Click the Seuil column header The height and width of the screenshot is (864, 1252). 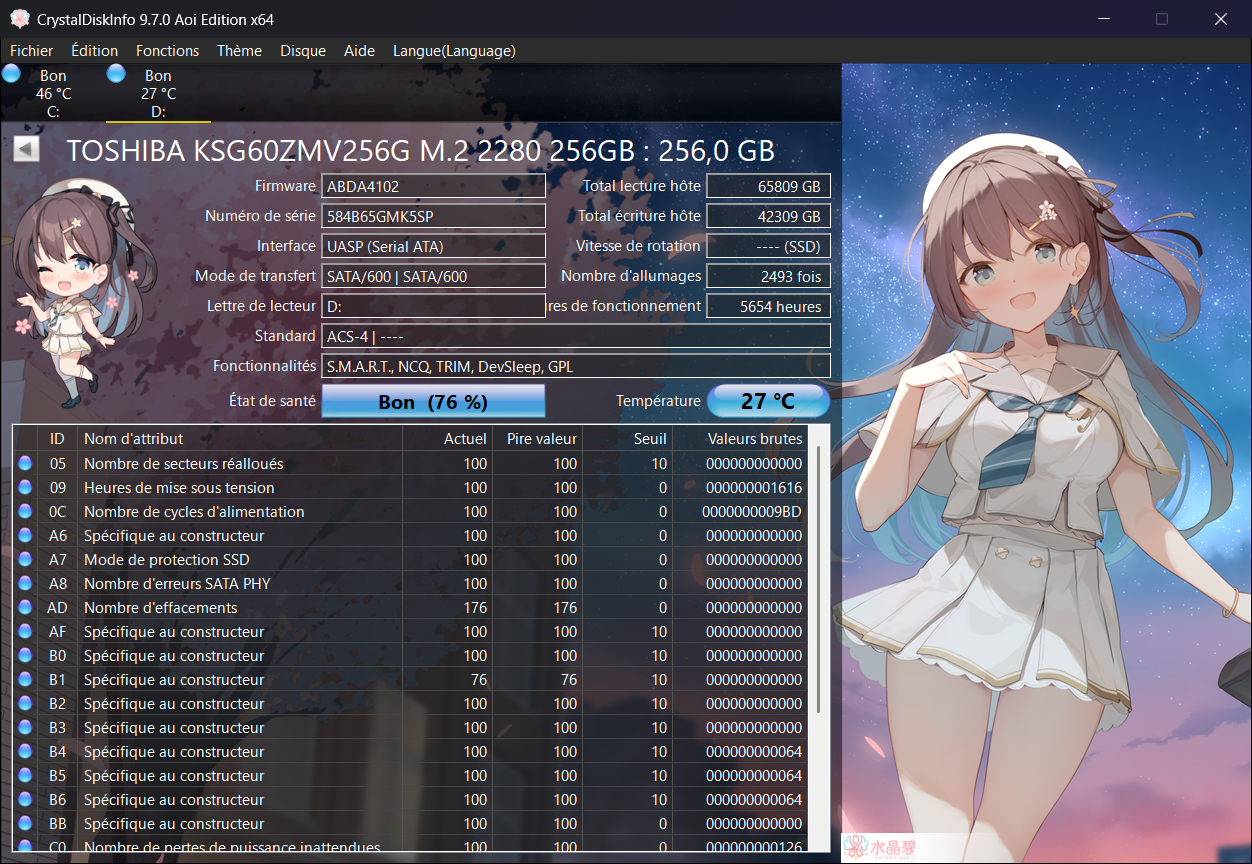pos(627,438)
